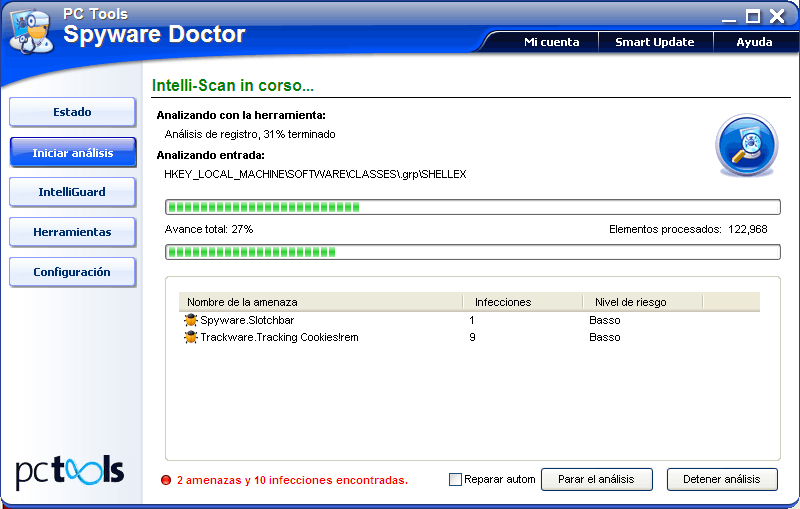Close the Spyware Doctor window
The height and width of the screenshot is (509, 800).
tap(777, 16)
